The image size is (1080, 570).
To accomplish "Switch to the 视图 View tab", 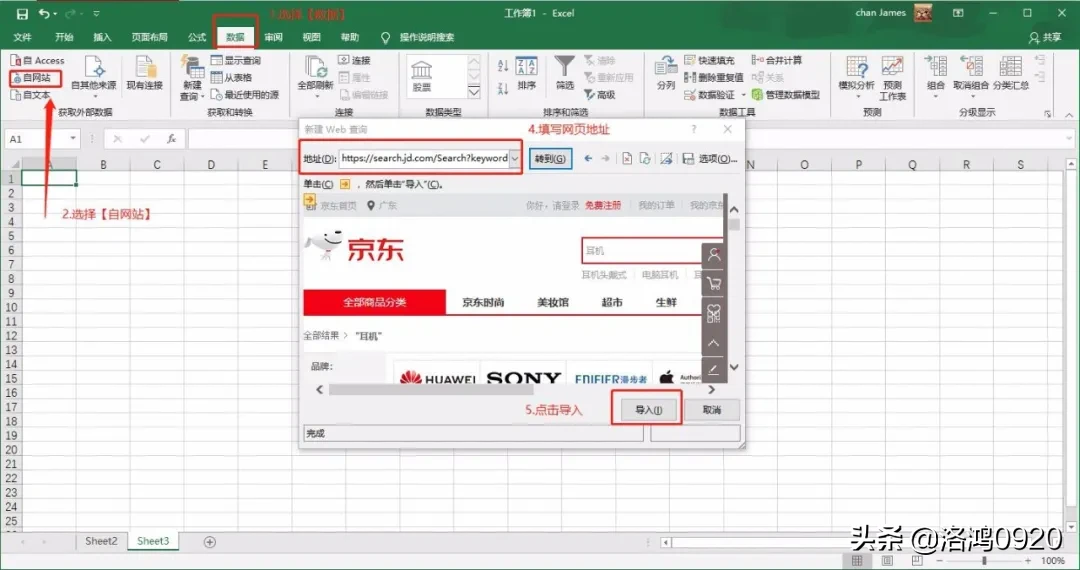I will [311, 37].
